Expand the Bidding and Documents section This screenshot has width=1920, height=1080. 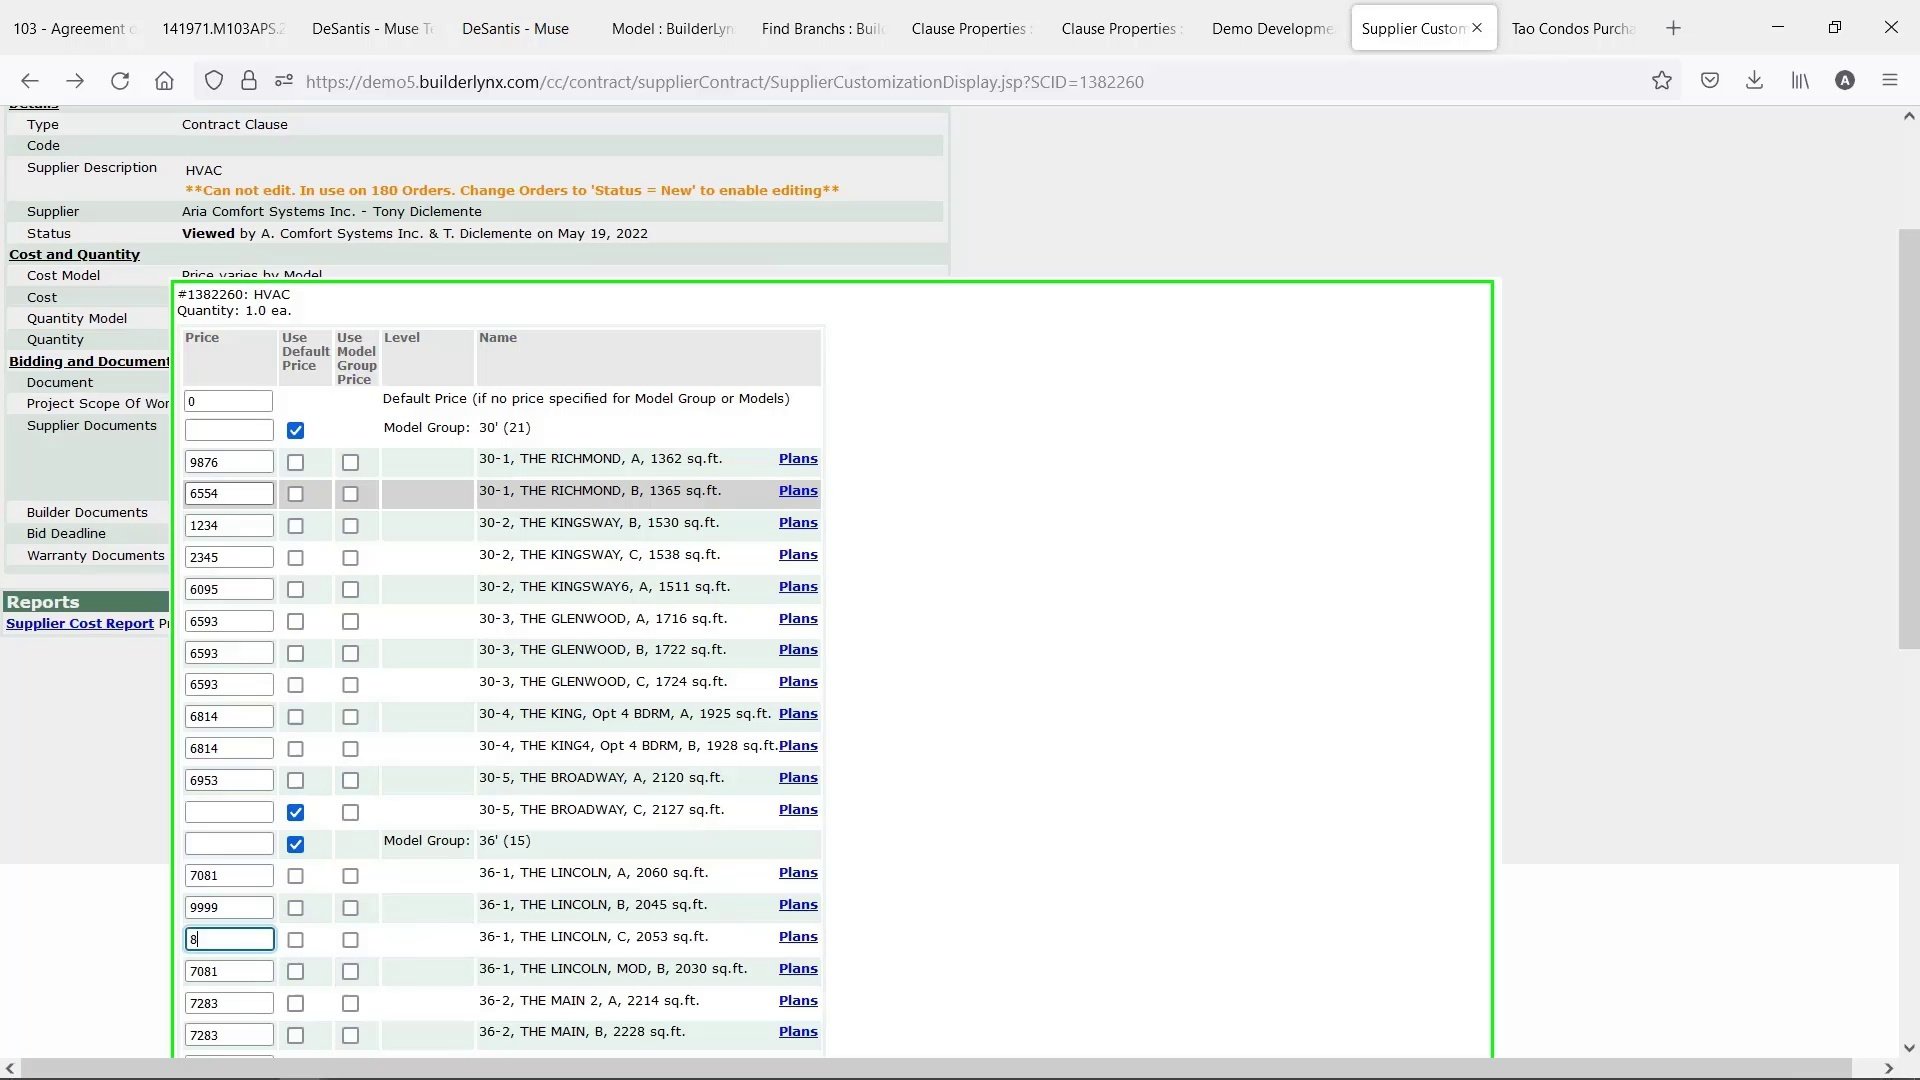pyautogui.click(x=87, y=361)
